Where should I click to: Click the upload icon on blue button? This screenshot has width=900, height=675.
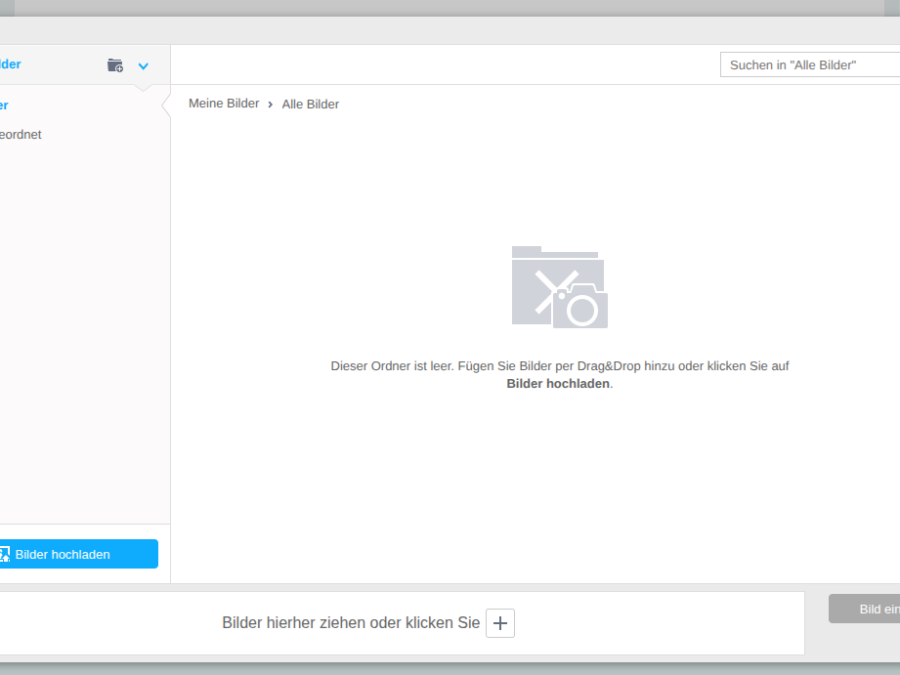pyautogui.click(x=3, y=554)
